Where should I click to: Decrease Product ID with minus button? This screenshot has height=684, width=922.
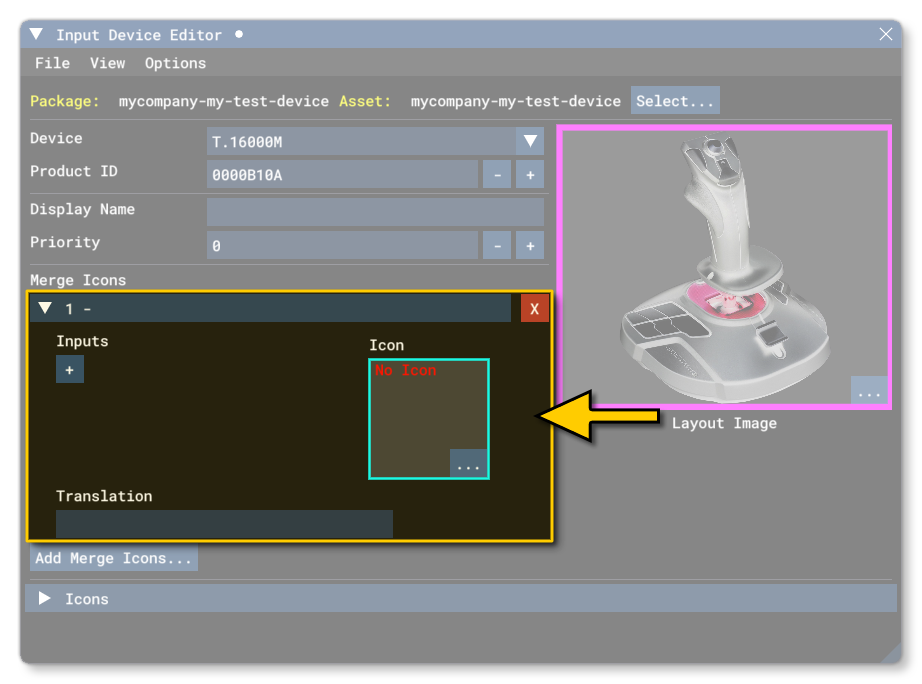click(x=497, y=175)
